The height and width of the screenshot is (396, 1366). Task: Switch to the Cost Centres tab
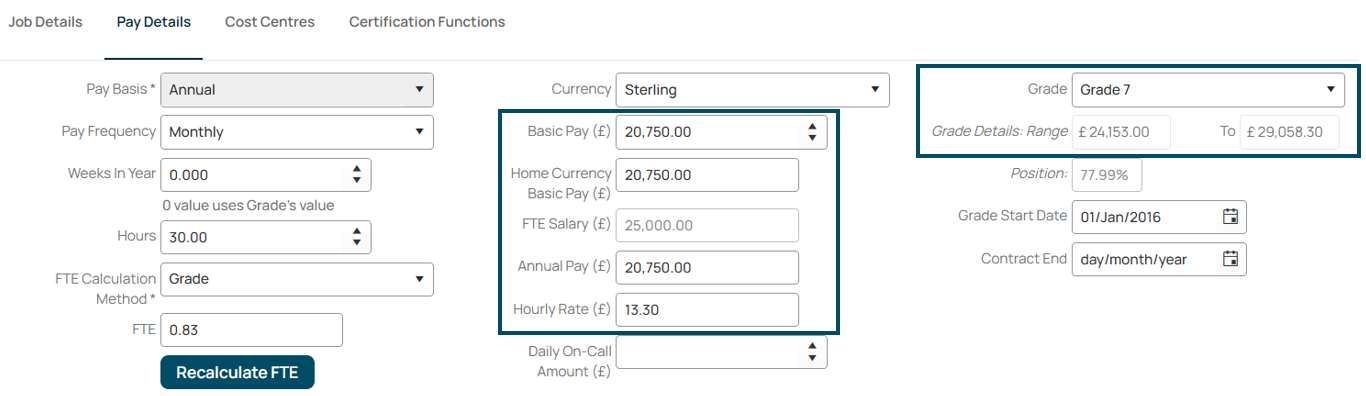pyautogui.click(x=270, y=22)
